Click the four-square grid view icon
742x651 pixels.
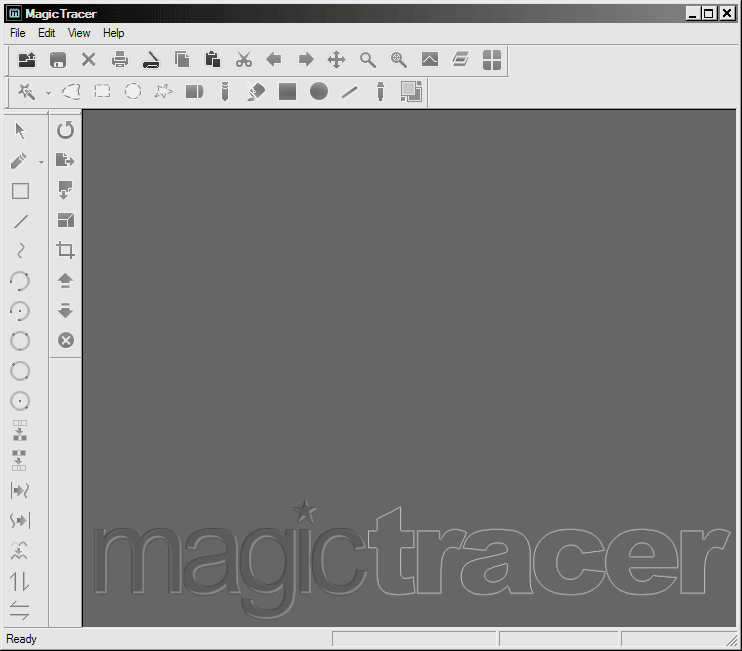coord(492,60)
